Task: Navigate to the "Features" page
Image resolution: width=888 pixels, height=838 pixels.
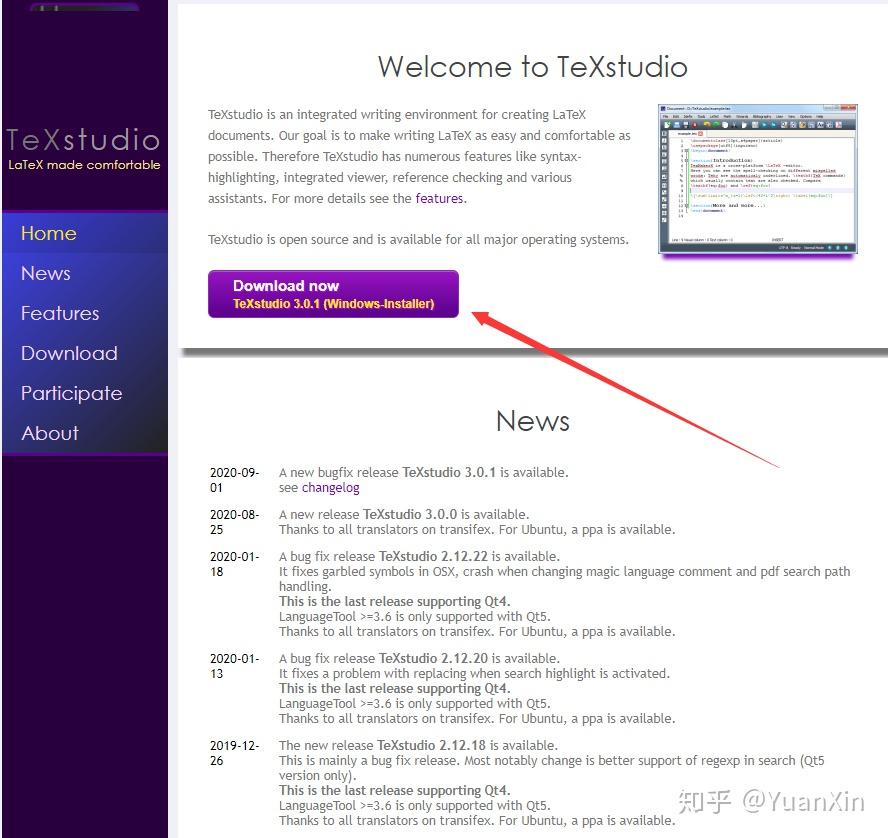Action: click(59, 313)
